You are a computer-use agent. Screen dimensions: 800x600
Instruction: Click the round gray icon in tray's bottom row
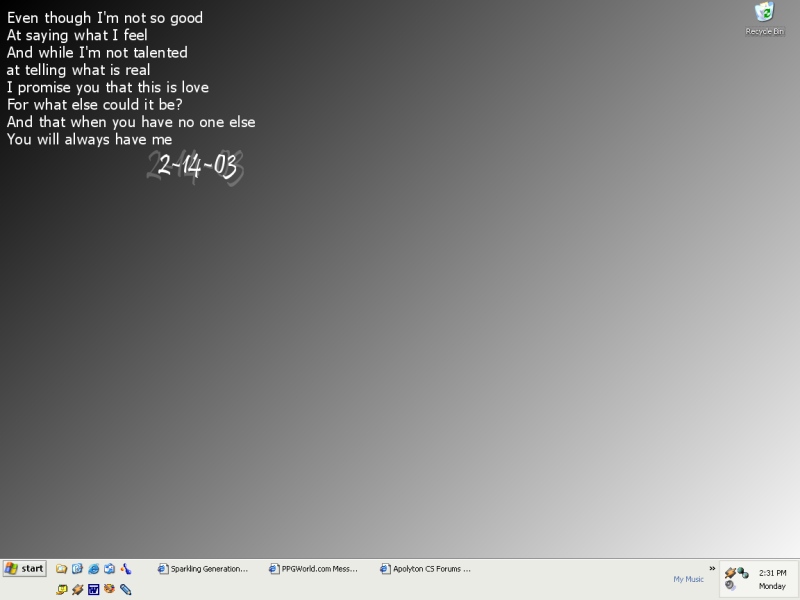[x=731, y=585]
